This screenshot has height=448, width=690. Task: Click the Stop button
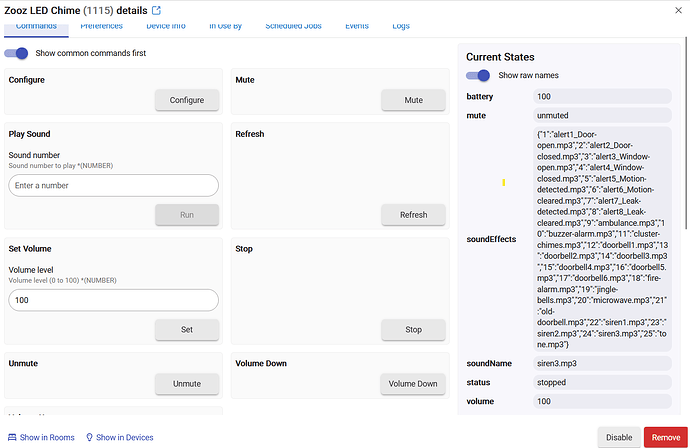pos(414,330)
